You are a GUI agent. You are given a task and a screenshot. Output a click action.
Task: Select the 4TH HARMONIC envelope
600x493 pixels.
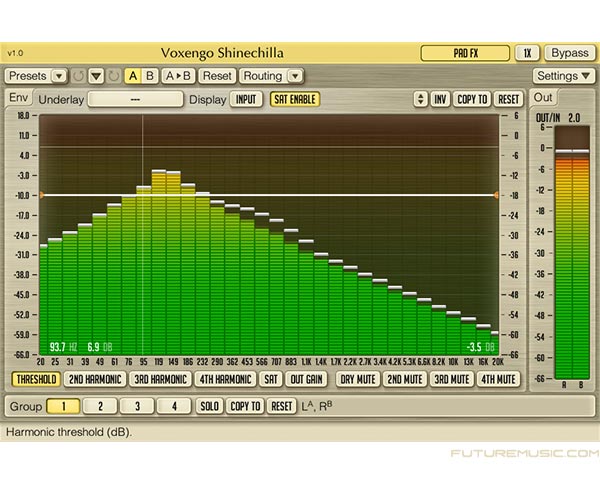point(225,379)
